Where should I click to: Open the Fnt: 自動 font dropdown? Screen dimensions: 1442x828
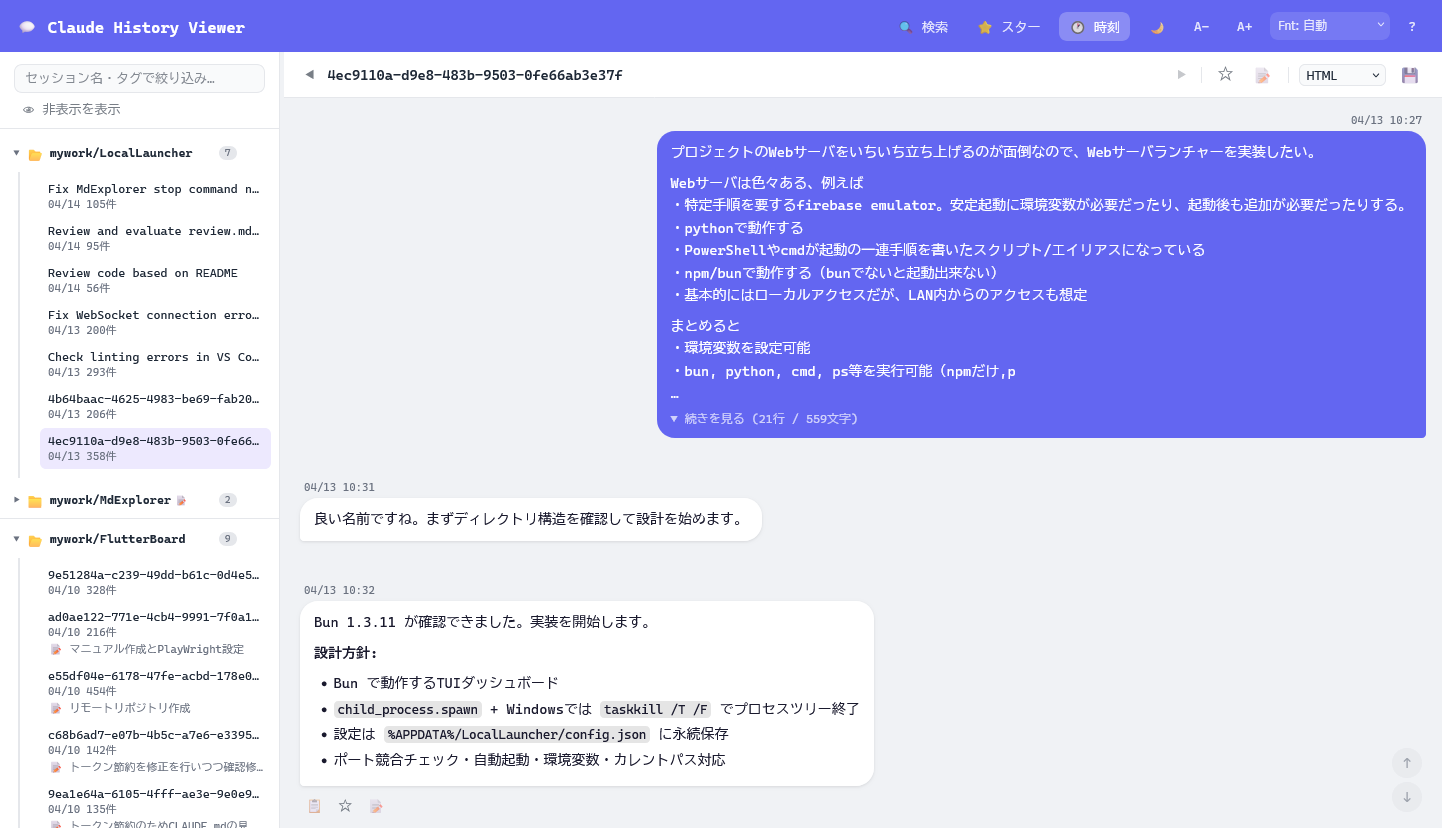tap(1329, 26)
